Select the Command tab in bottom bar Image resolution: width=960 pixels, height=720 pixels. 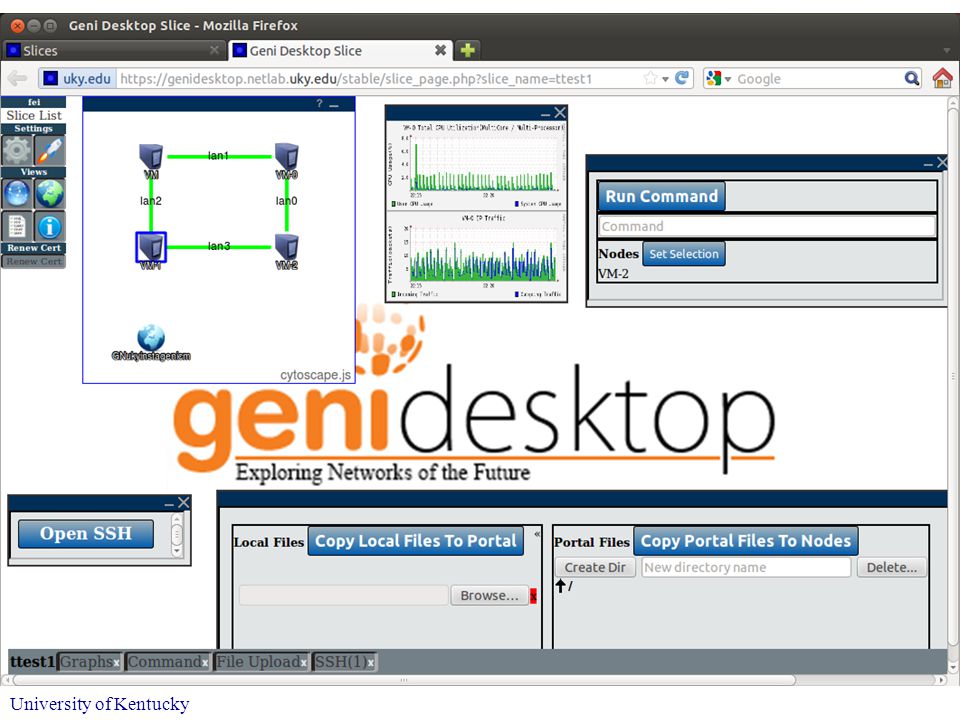pyautogui.click(x=164, y=662)
